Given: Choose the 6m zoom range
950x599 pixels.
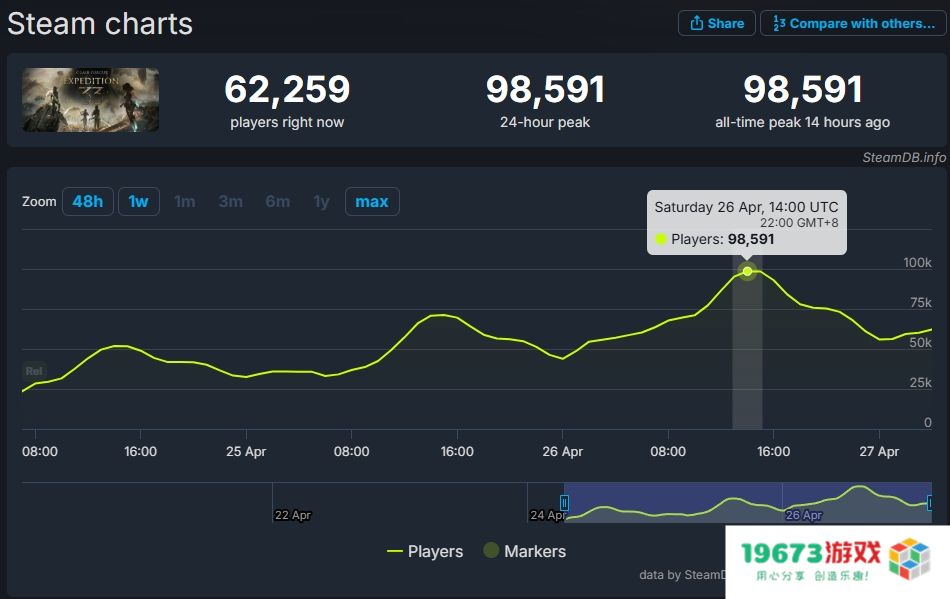Looking at the screenshot, I should (x=277, y=201).
